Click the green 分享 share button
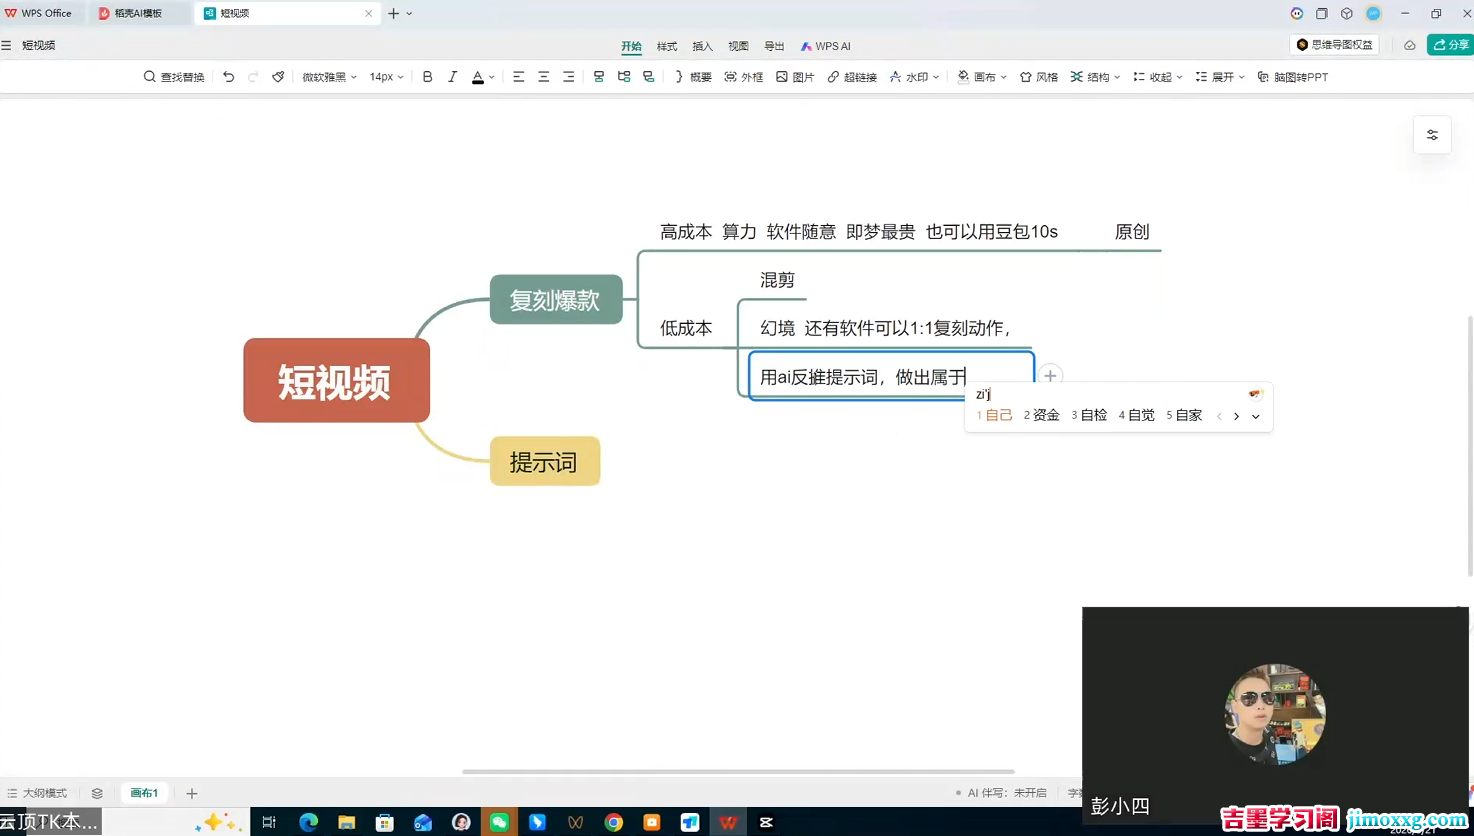 click(1450, 45)
